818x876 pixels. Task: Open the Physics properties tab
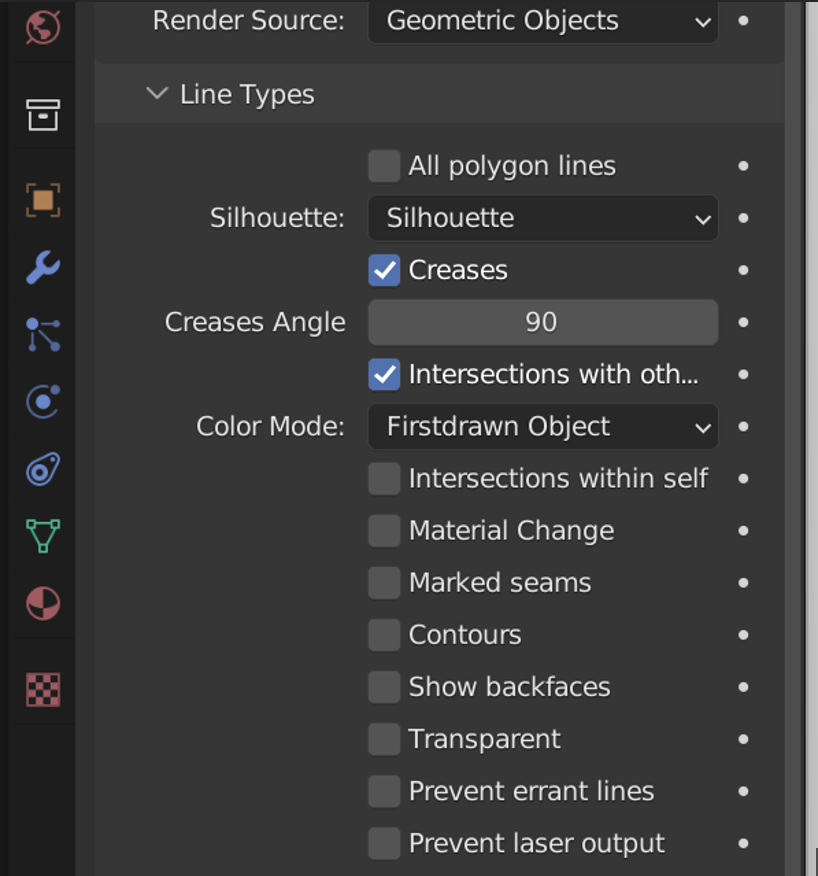point(42,402)
